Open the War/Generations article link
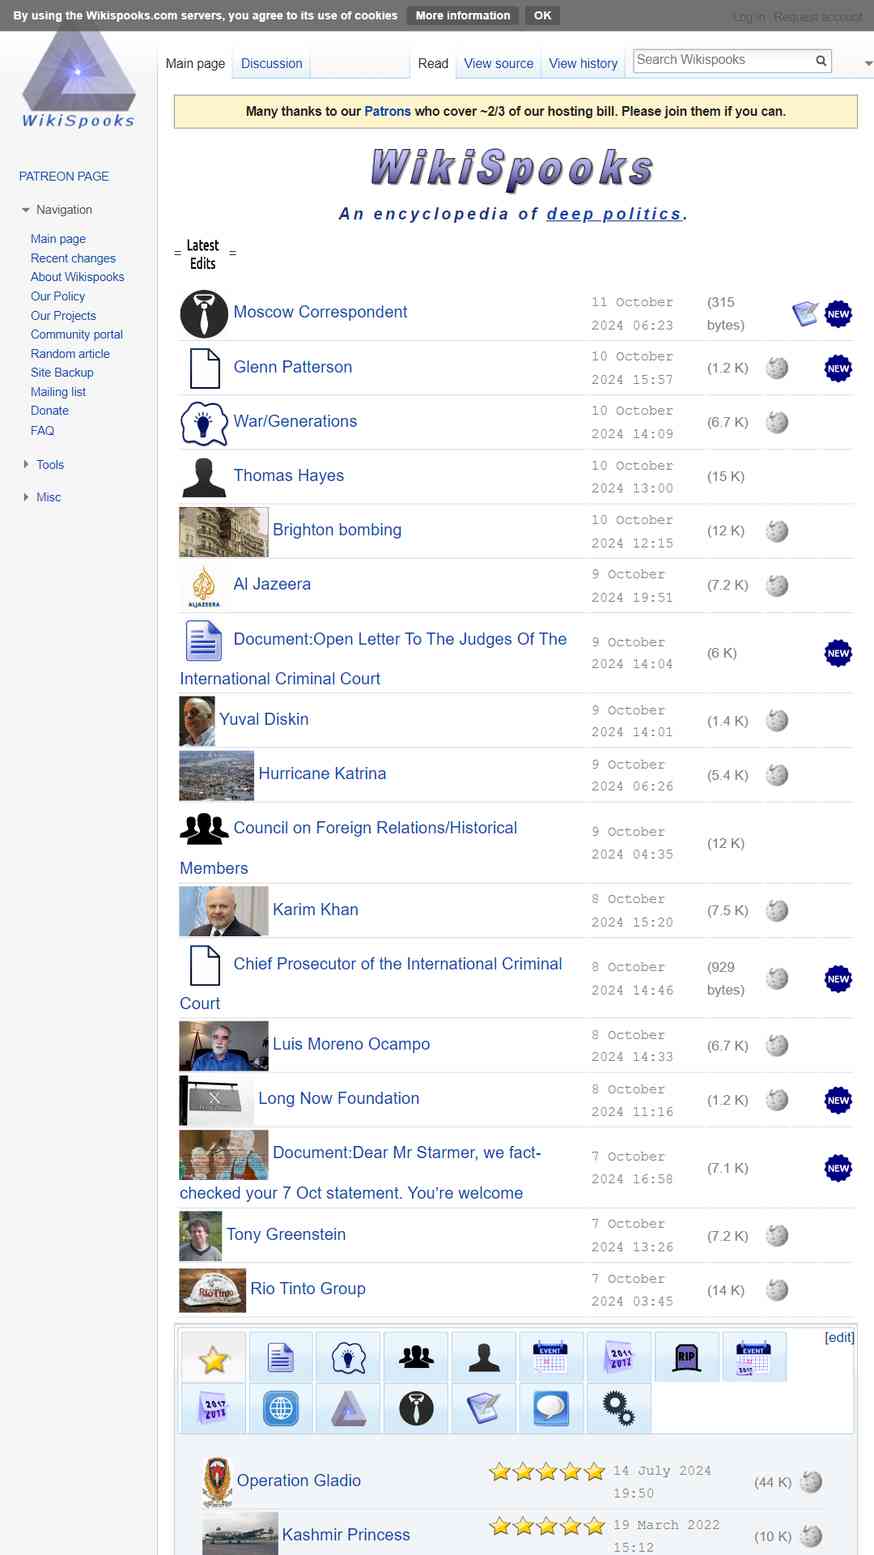 [x=295, y=422]
